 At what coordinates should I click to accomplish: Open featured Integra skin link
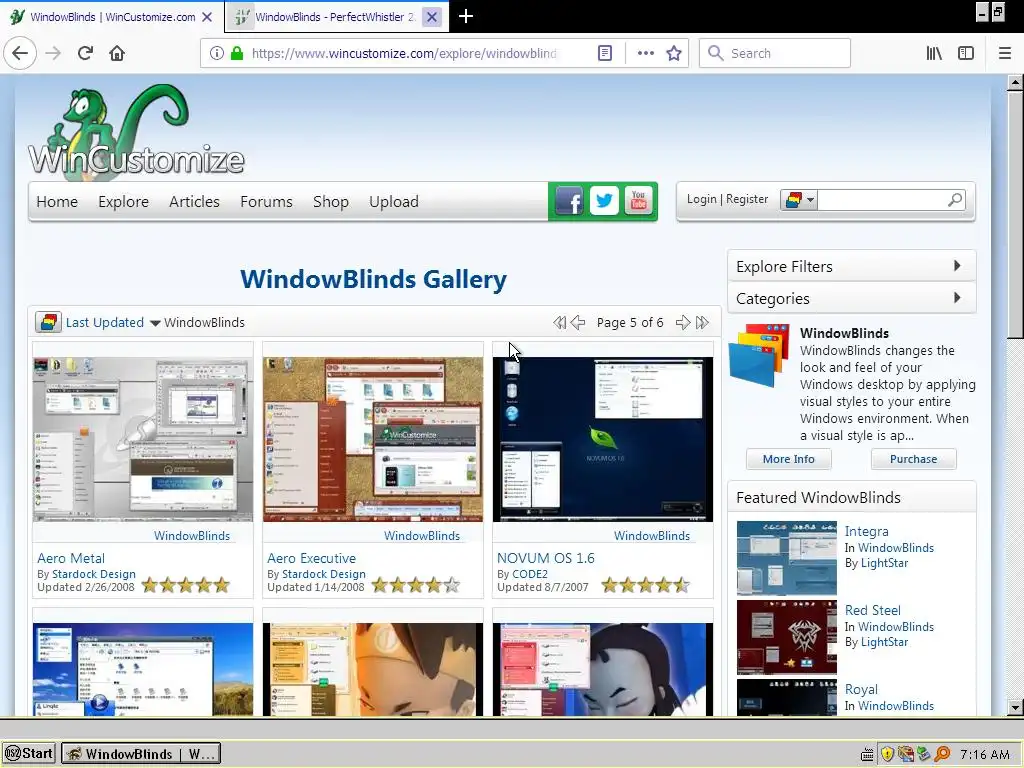pos(866,532)
